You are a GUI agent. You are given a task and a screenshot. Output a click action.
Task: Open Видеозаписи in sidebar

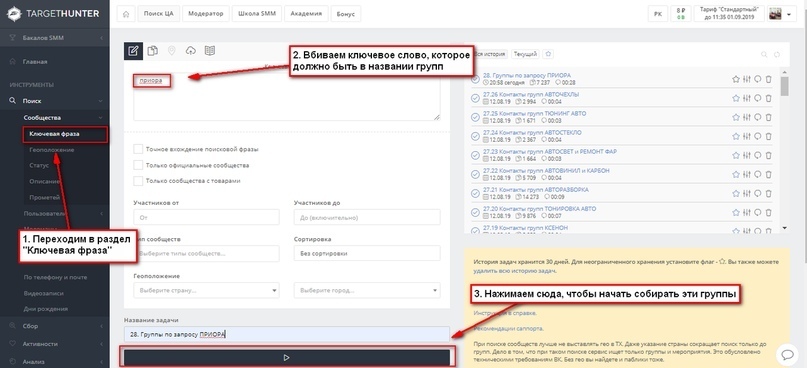pyautogui.click(x=43, y=293)
